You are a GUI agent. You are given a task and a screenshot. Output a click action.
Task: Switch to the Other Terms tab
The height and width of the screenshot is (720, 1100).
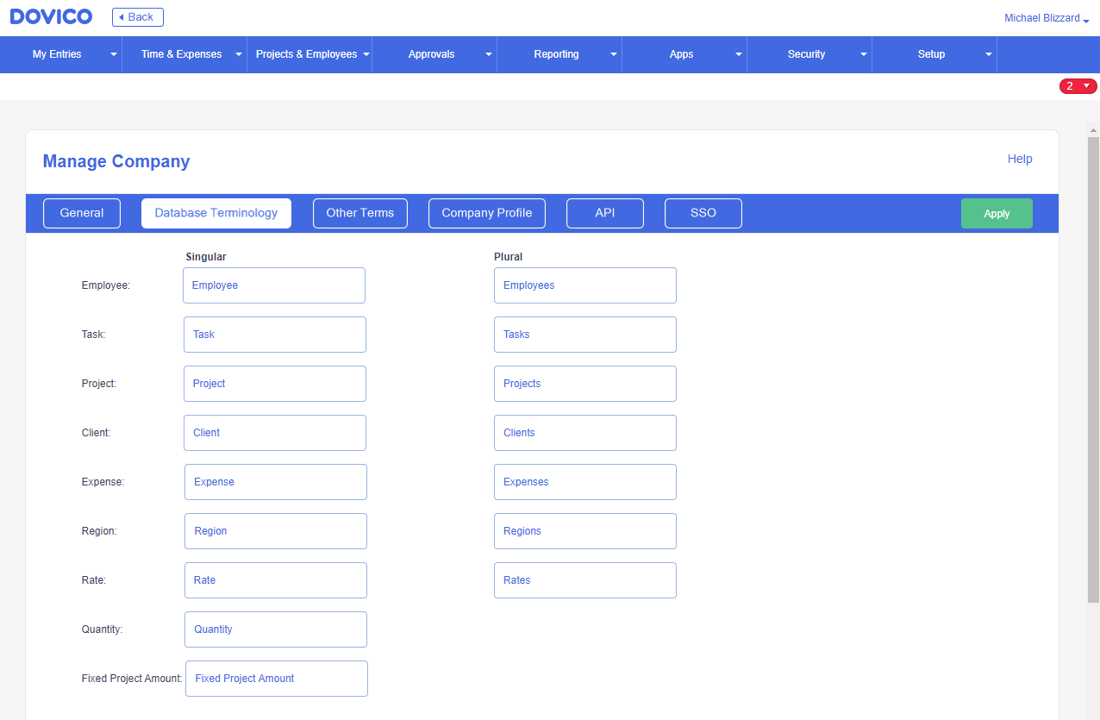pyautogui.click(x=360, y=213)
